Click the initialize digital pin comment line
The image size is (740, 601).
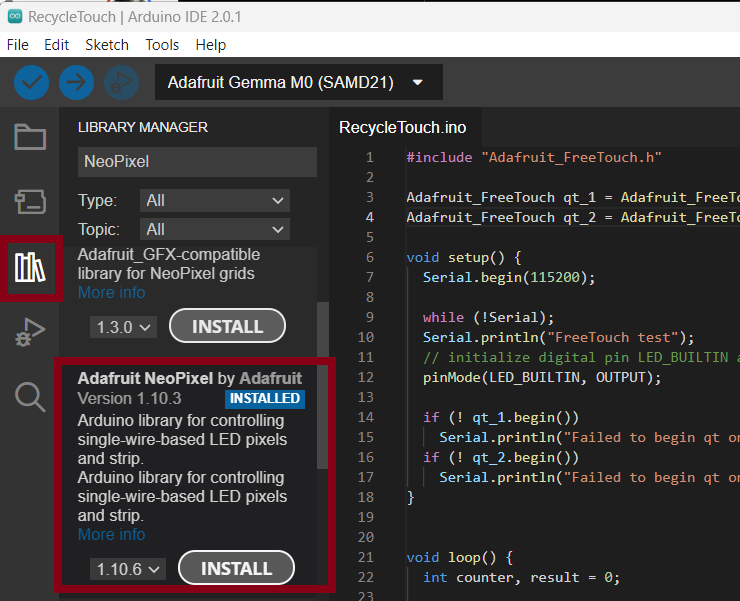coord(581,357)
